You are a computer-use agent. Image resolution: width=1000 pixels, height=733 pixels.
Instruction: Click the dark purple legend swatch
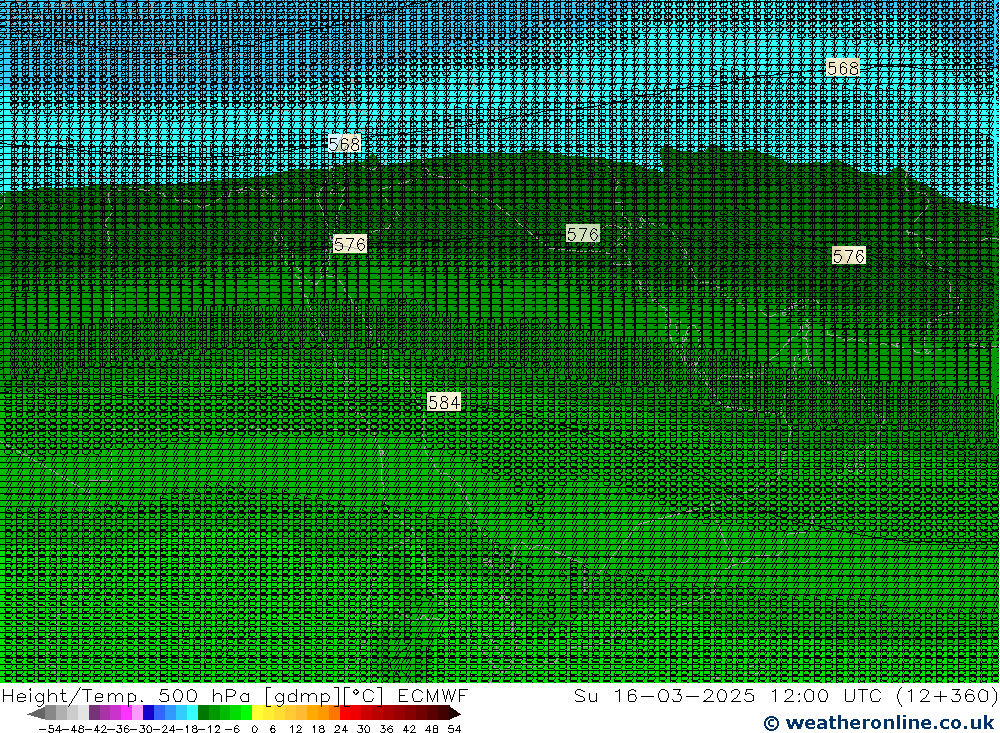94,713
